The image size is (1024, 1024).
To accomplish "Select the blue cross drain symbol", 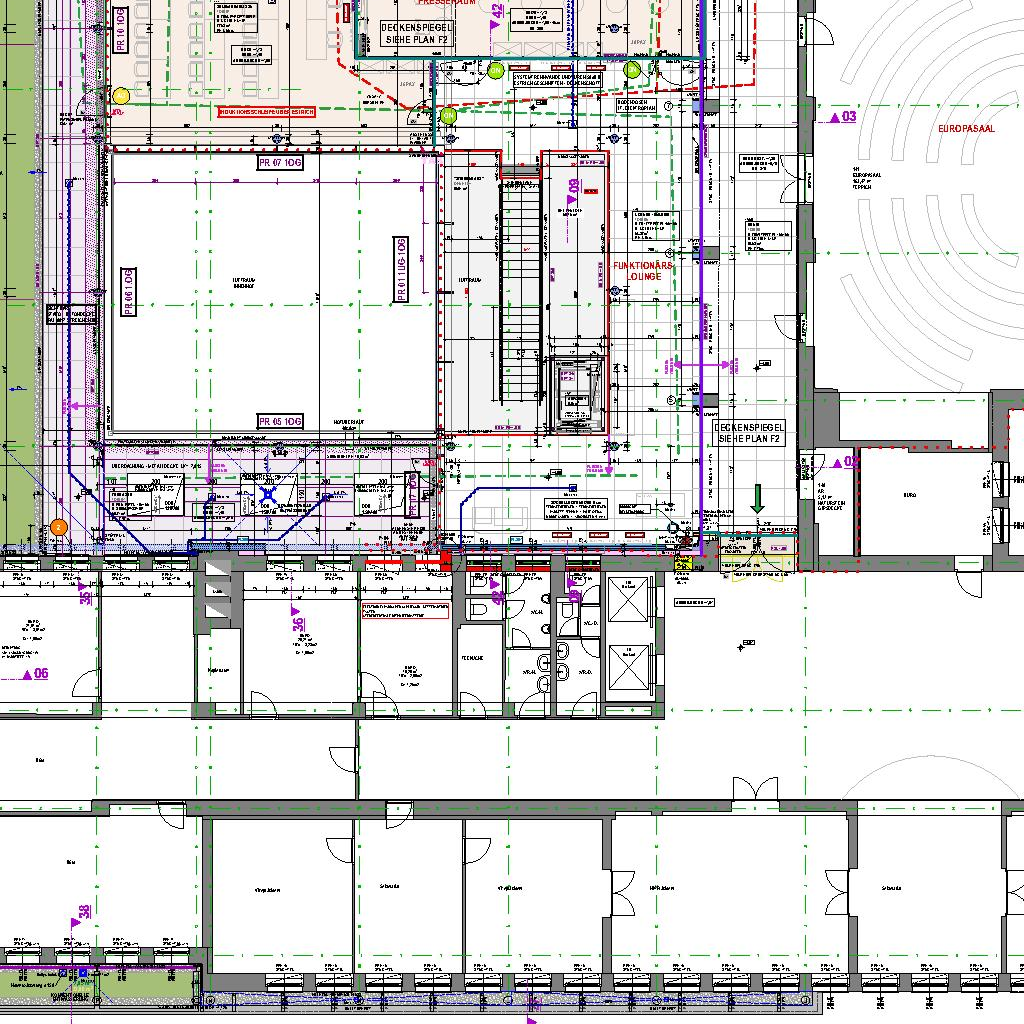I will point(268,494).
